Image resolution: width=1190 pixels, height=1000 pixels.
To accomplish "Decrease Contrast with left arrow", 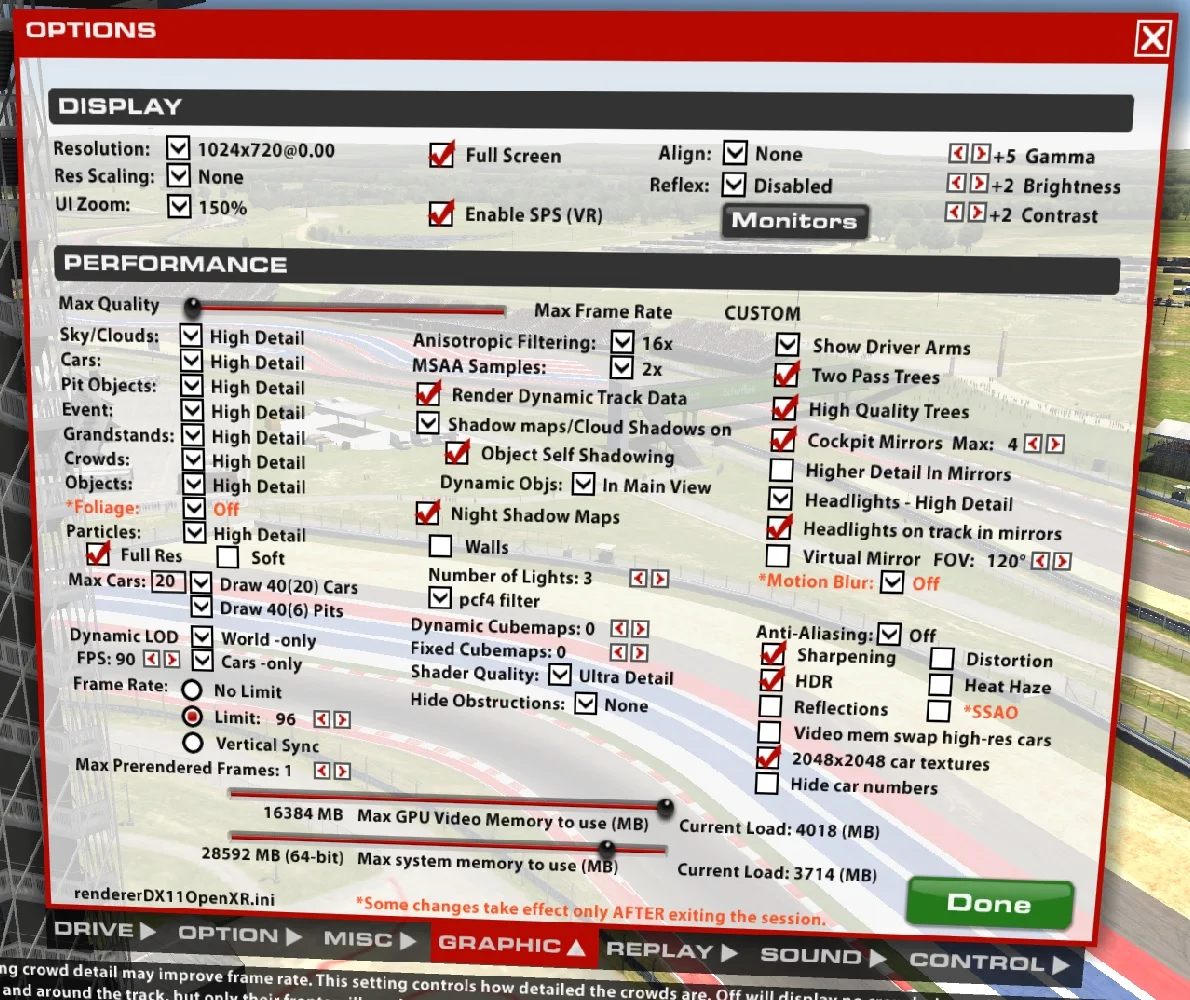I will [954, 212].
